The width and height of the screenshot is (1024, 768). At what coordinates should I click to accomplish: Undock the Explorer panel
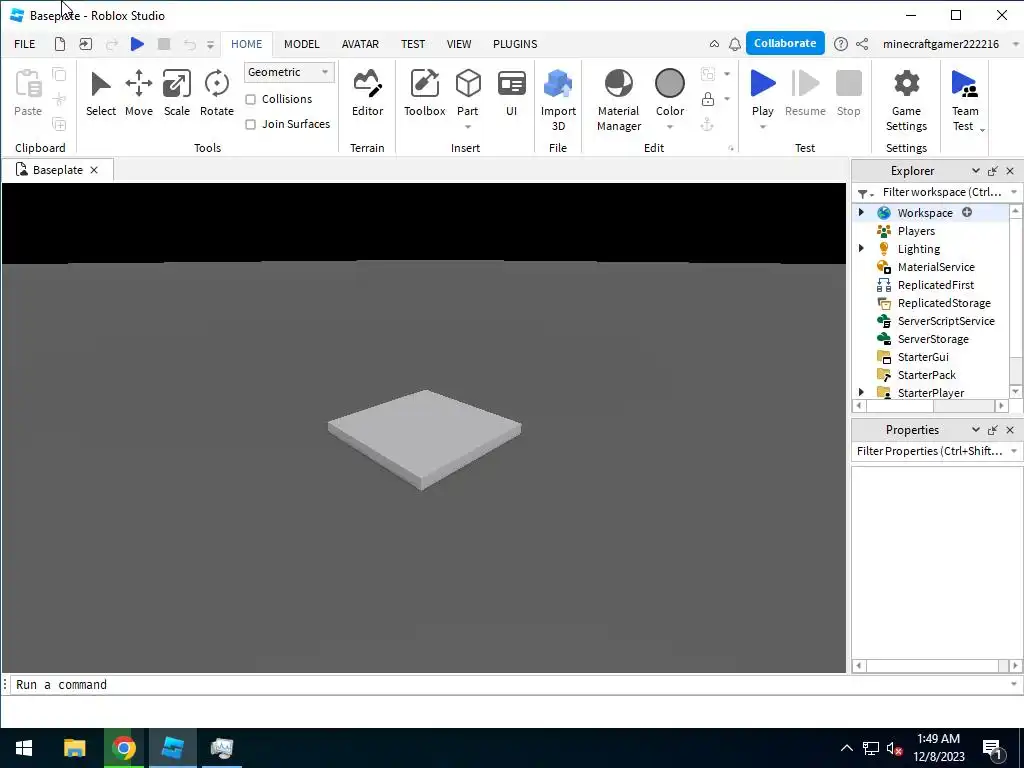[993, 170]
